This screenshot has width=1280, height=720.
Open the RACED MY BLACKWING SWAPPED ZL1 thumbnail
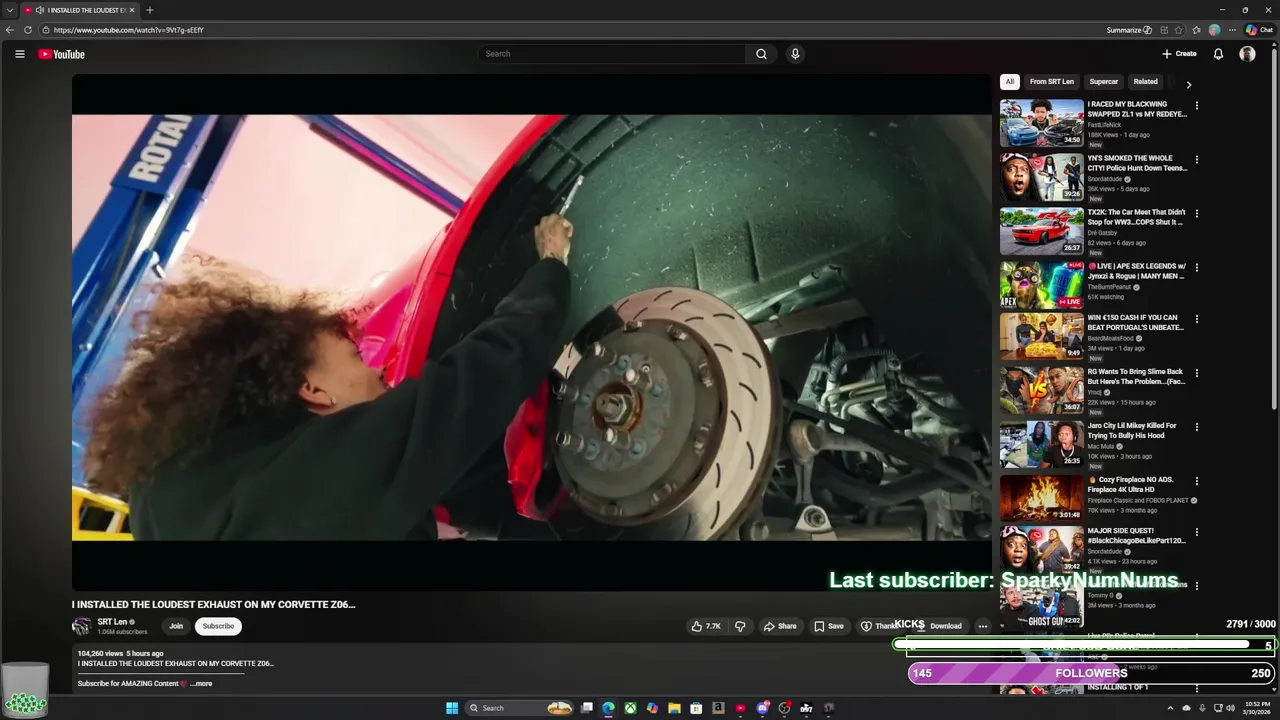pos(1041,122)
